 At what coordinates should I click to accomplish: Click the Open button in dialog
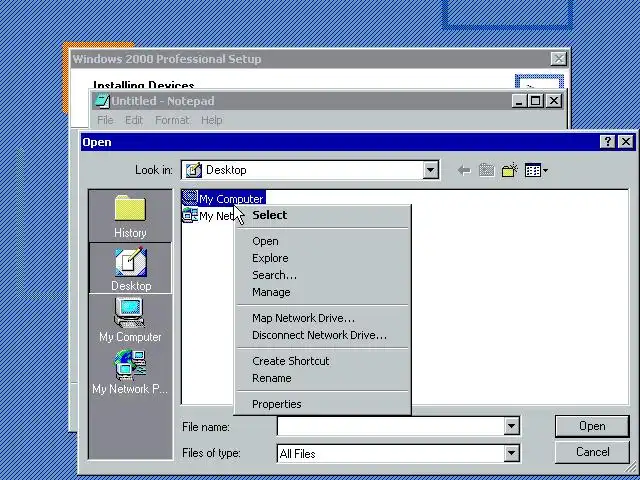tap(592, 426)
